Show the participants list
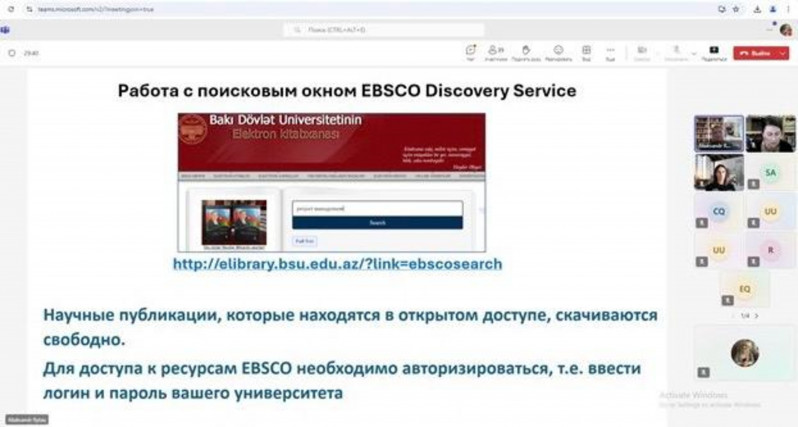 pos(496,52)
